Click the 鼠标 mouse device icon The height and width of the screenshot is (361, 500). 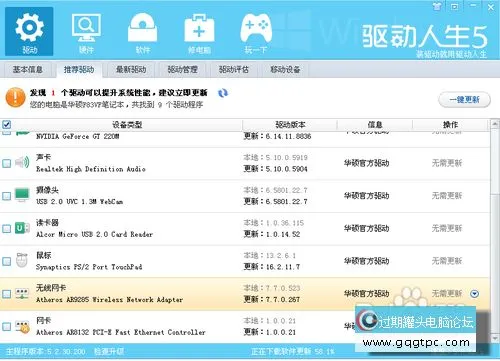pyautogui.click(x=22, y=260)
